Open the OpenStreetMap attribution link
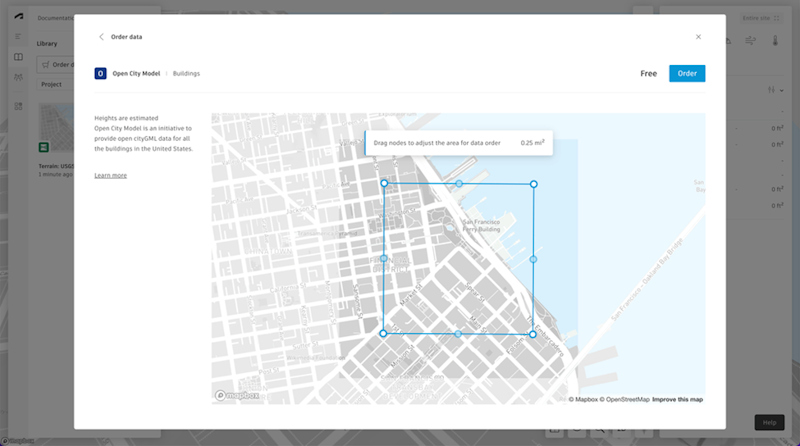The height and width of the screenshot is (446, 800). click(x=624, y=400)
